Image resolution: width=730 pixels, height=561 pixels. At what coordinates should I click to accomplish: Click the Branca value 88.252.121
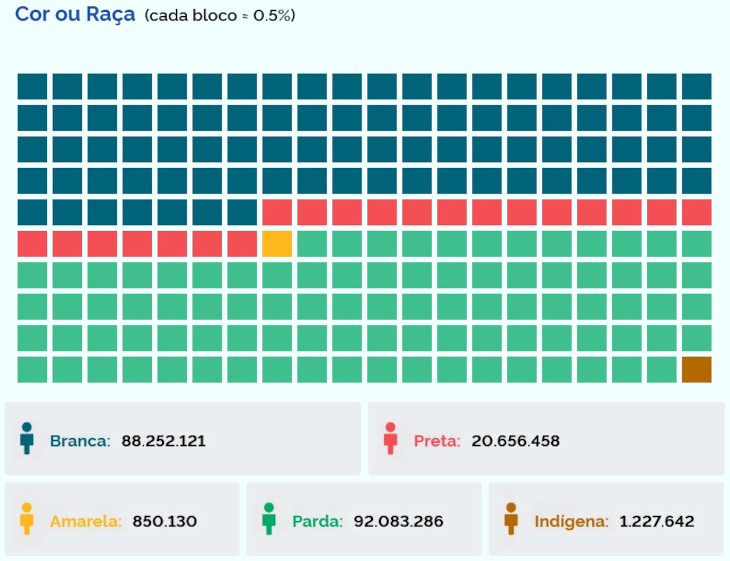pos(164,440)
